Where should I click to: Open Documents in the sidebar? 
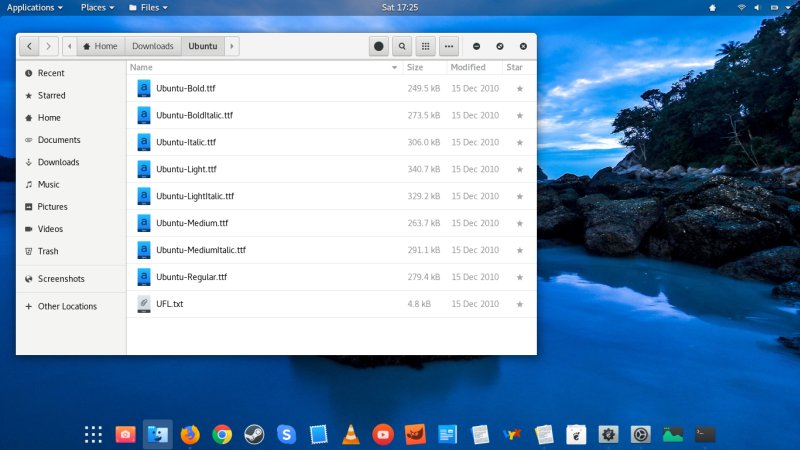click(x=59, y=140)
